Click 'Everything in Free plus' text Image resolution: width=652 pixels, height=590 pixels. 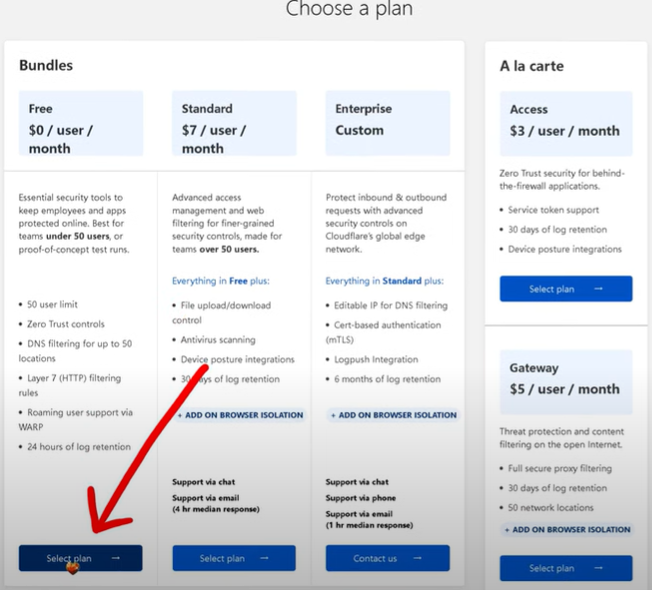click(221, 281)
